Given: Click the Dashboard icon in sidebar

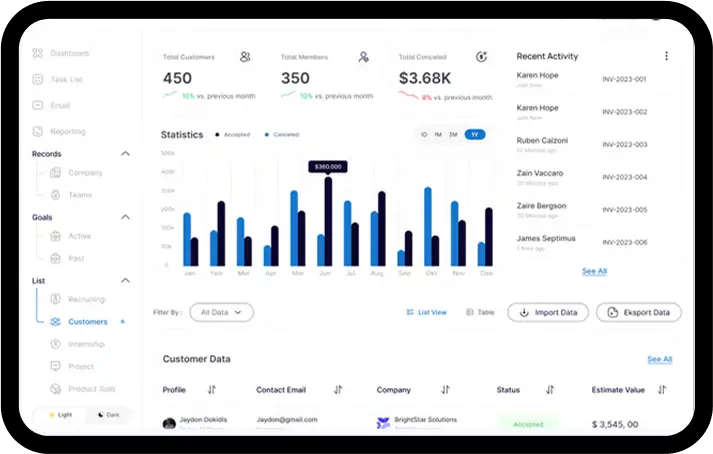Looking at the screenshot, I should [x=38, y=53].
